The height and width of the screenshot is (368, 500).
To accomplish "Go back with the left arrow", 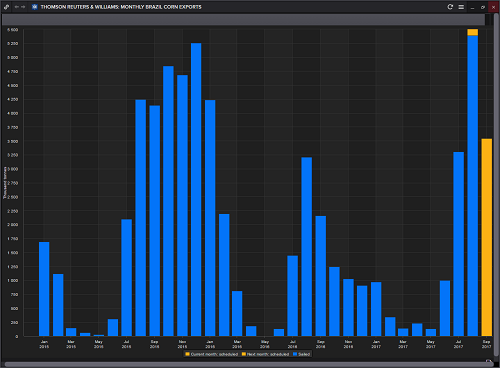I will tap(17, 7).
